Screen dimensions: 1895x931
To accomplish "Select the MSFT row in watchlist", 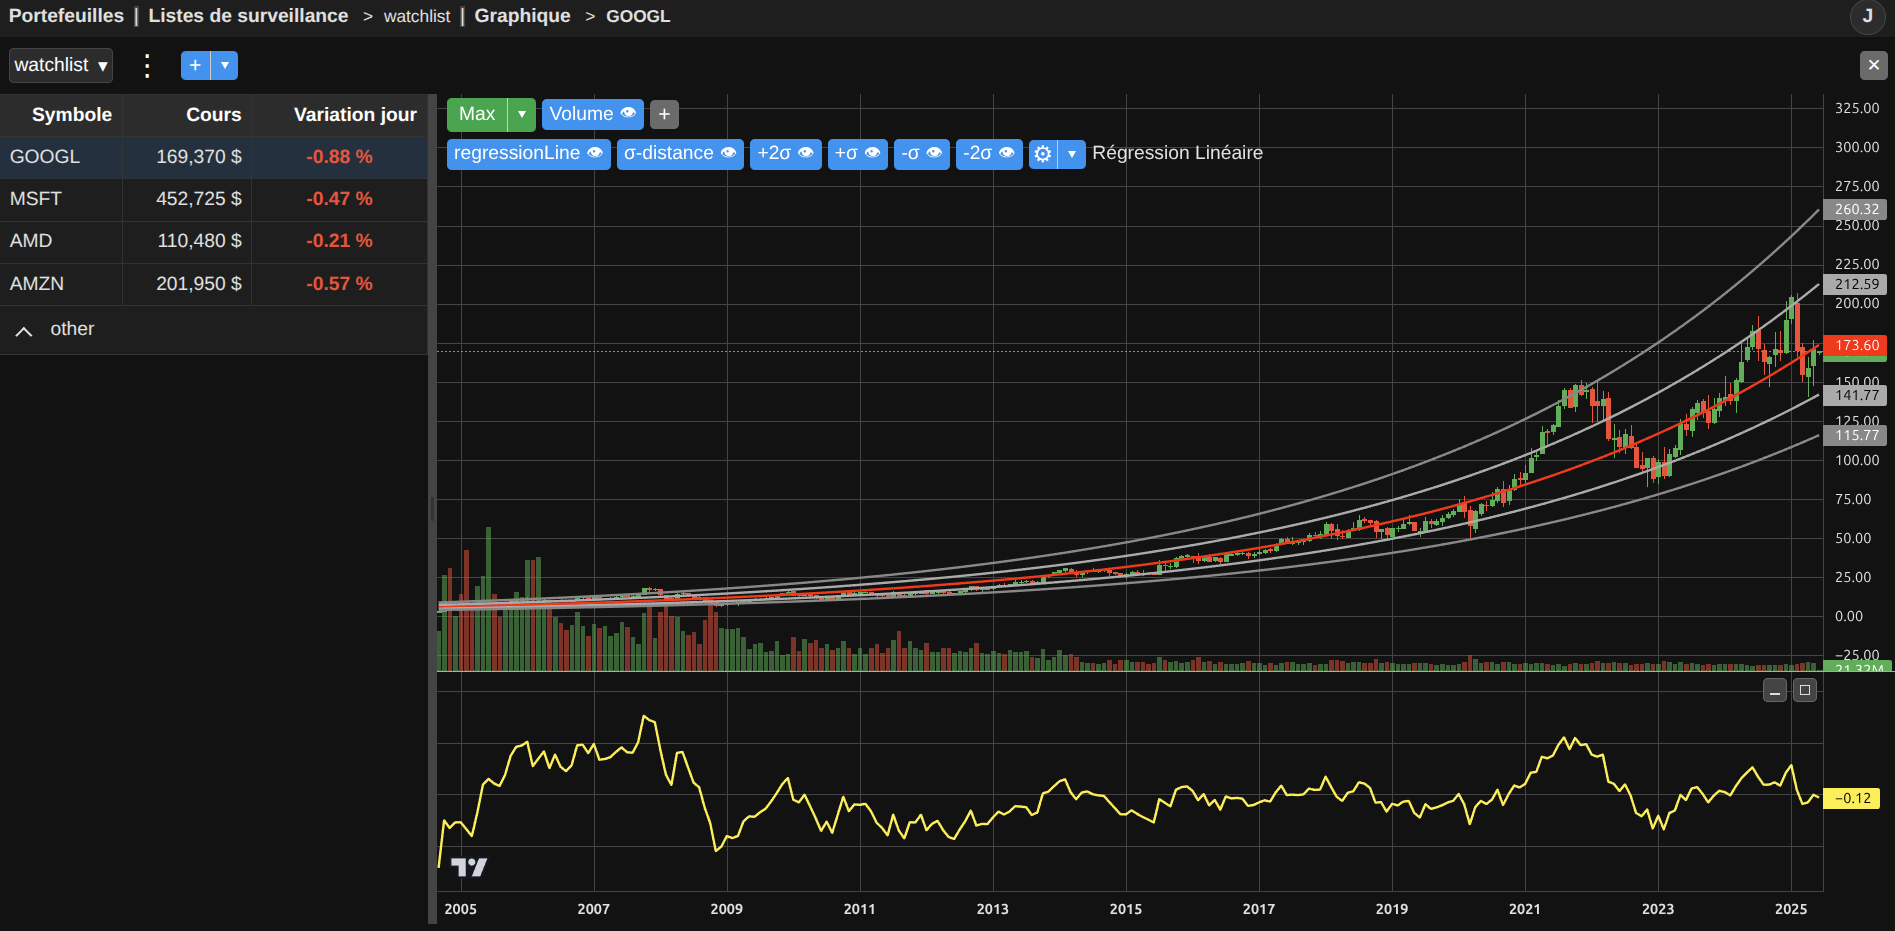I will [x=214, y=199].
